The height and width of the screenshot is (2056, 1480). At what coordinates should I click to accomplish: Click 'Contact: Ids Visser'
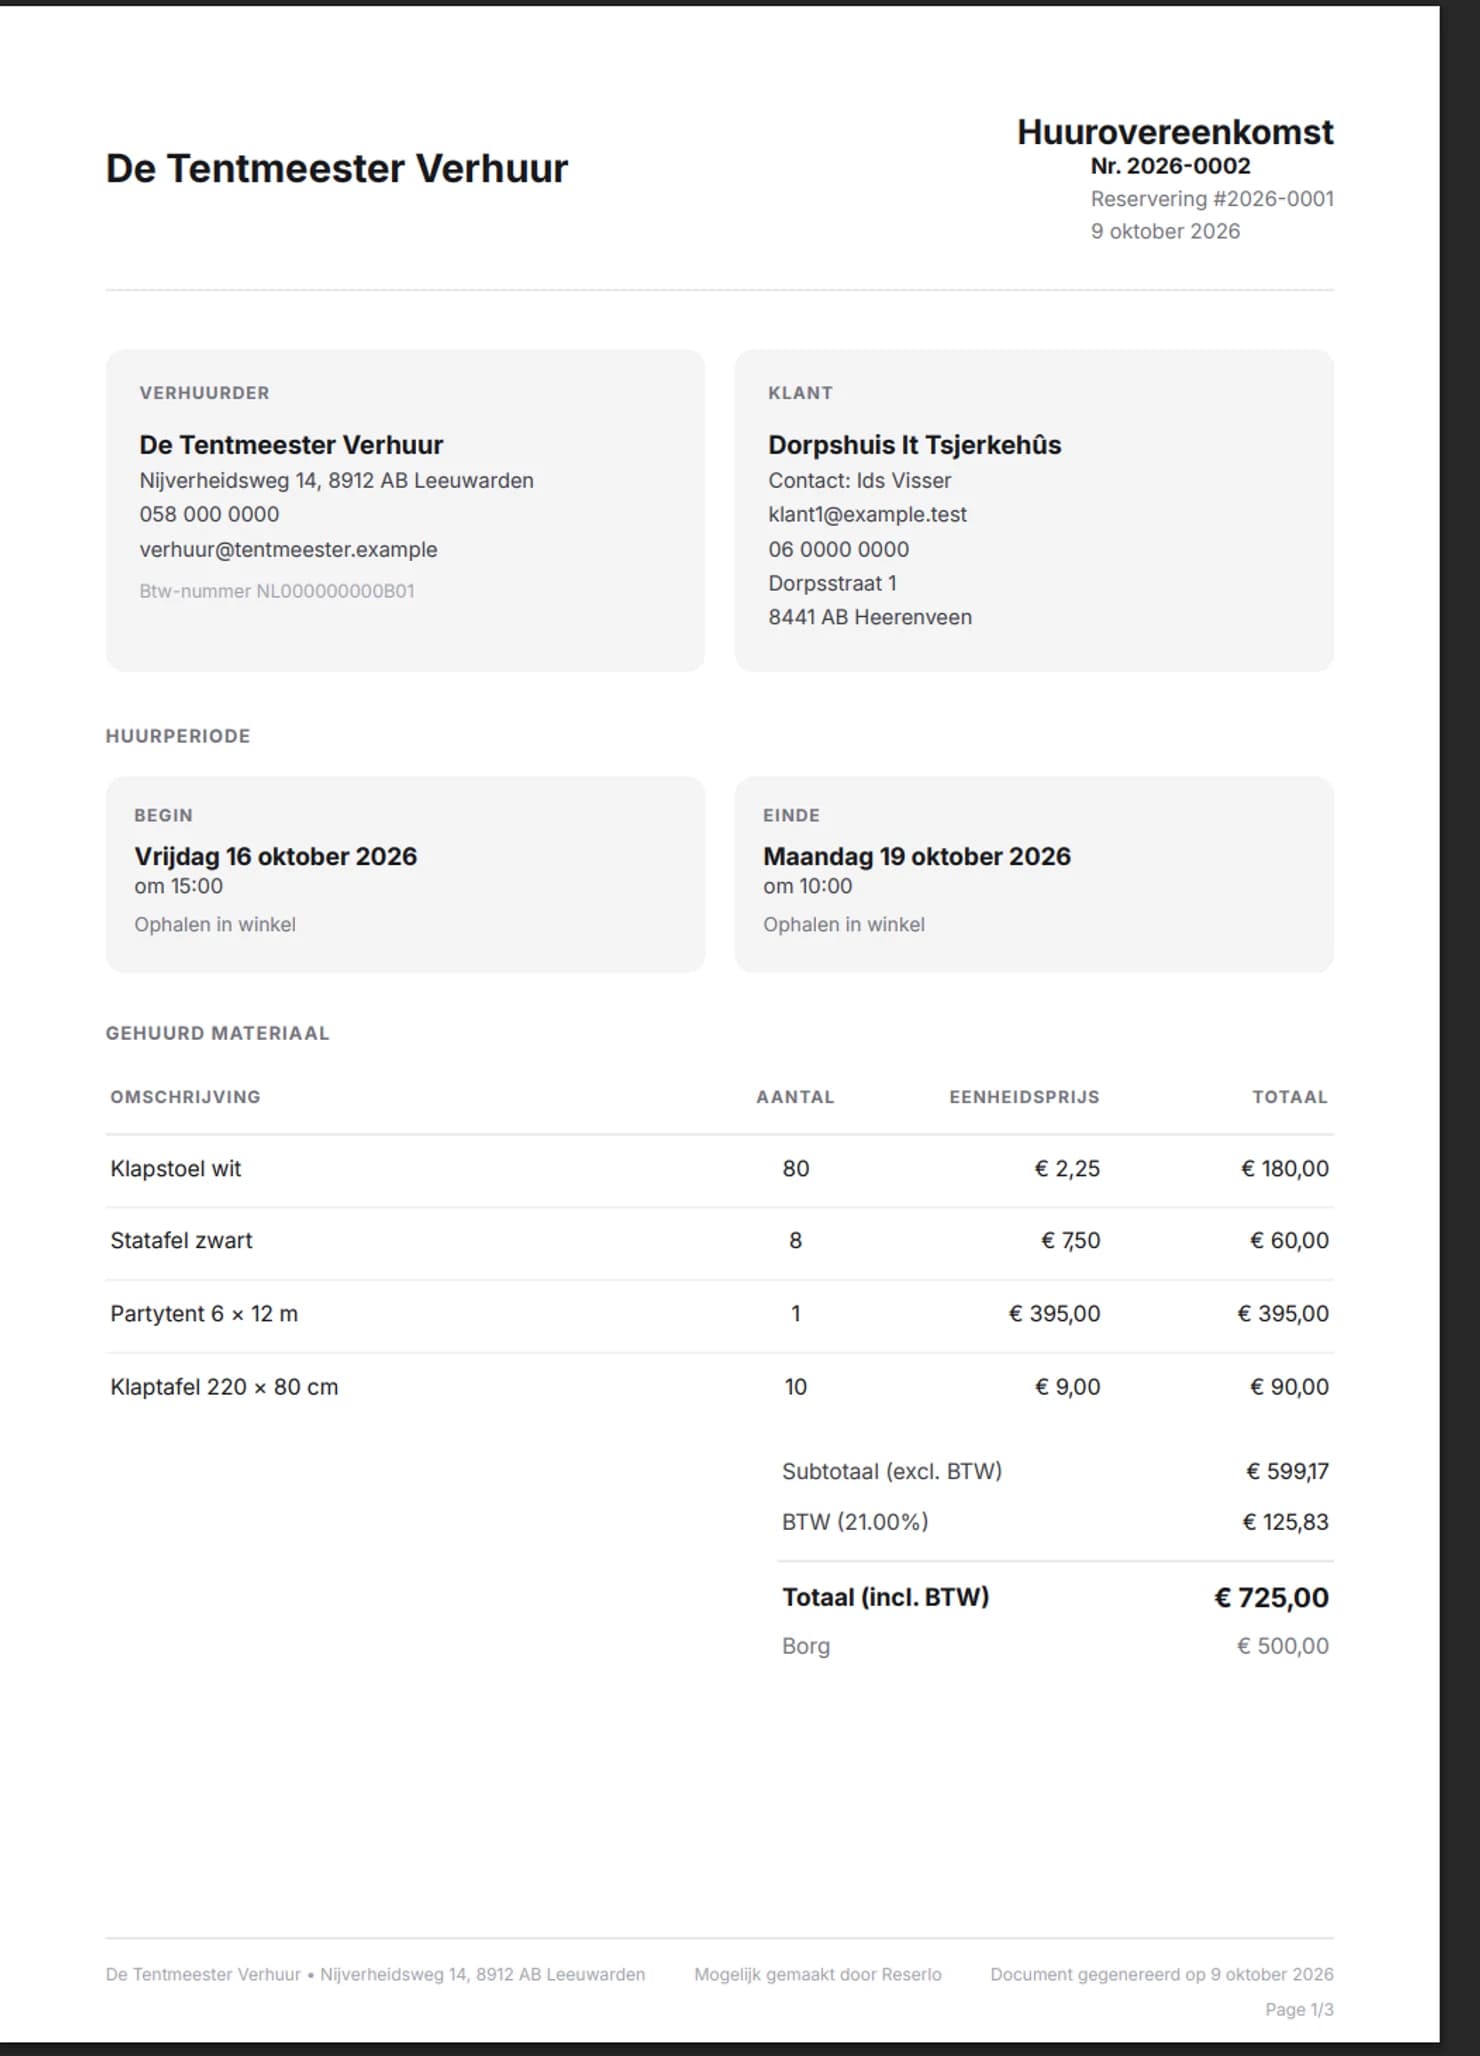pos(859,481)
